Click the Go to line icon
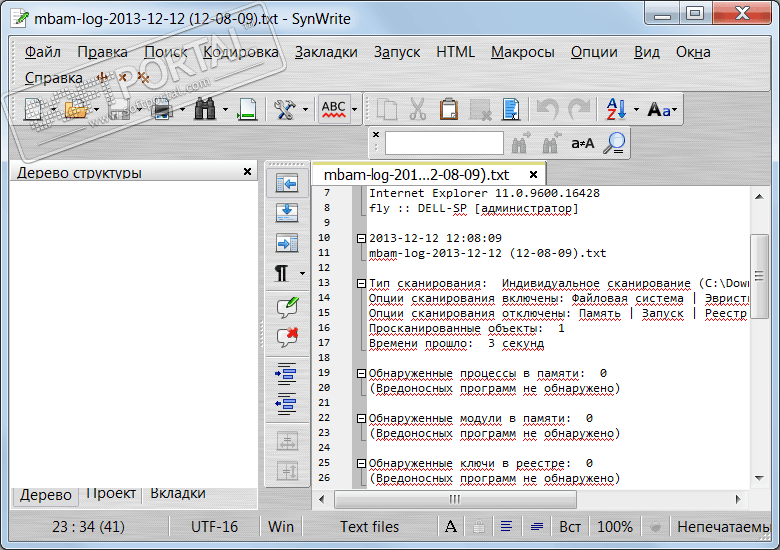 point(247,109)
